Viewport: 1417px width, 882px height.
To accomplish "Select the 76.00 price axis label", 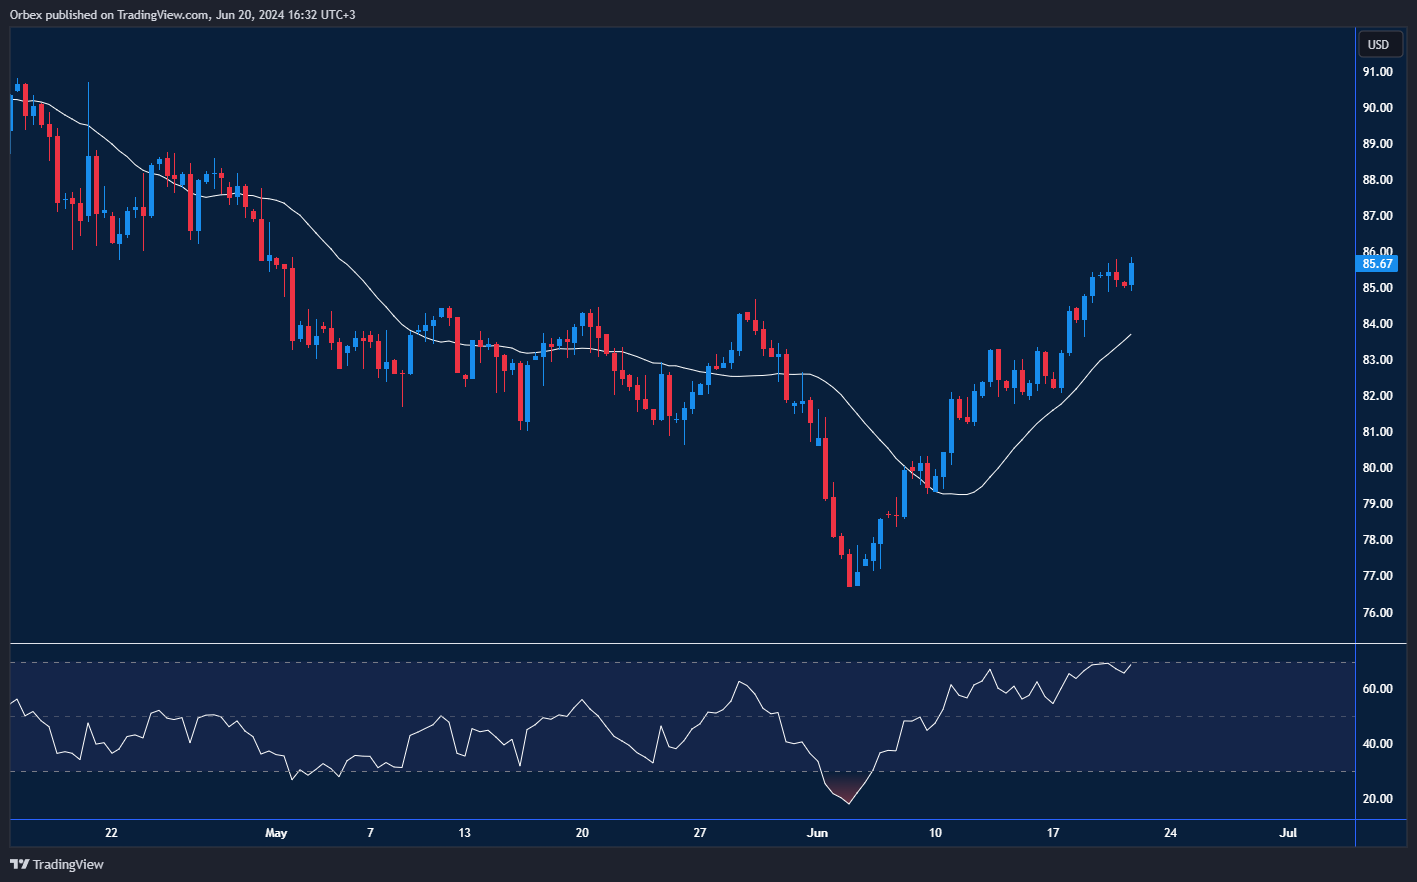I will [1377, 612].
